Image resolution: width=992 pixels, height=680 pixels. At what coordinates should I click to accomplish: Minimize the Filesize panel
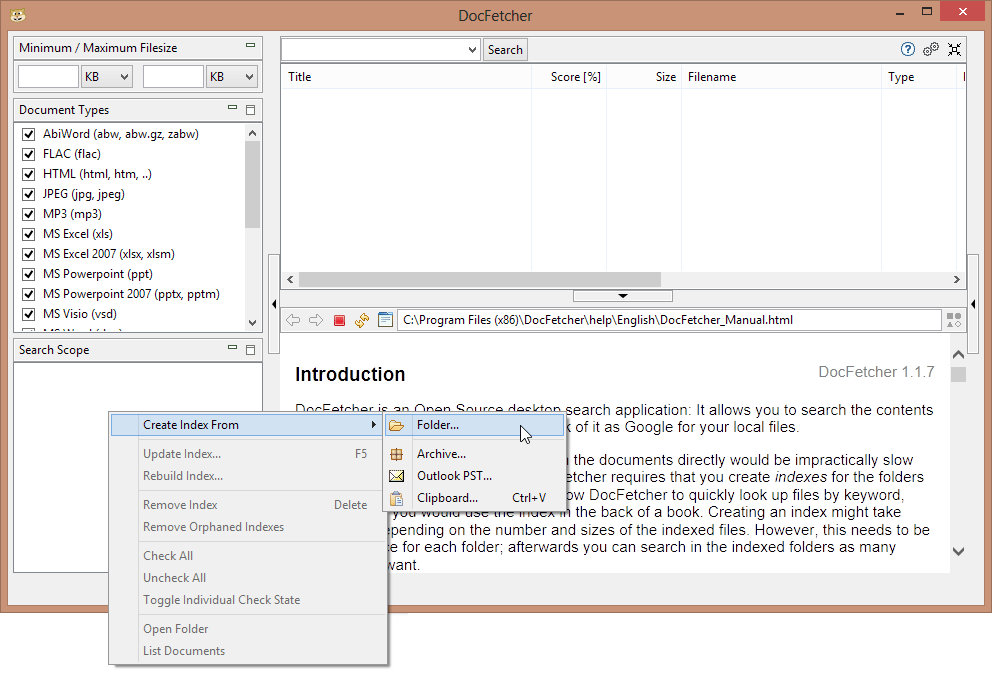point(251,46)
